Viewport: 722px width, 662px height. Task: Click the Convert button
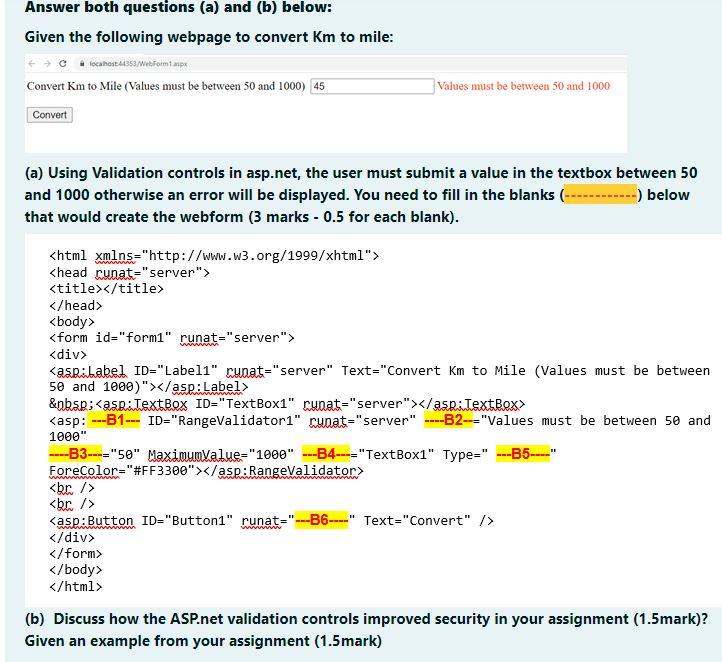(50, 115)
